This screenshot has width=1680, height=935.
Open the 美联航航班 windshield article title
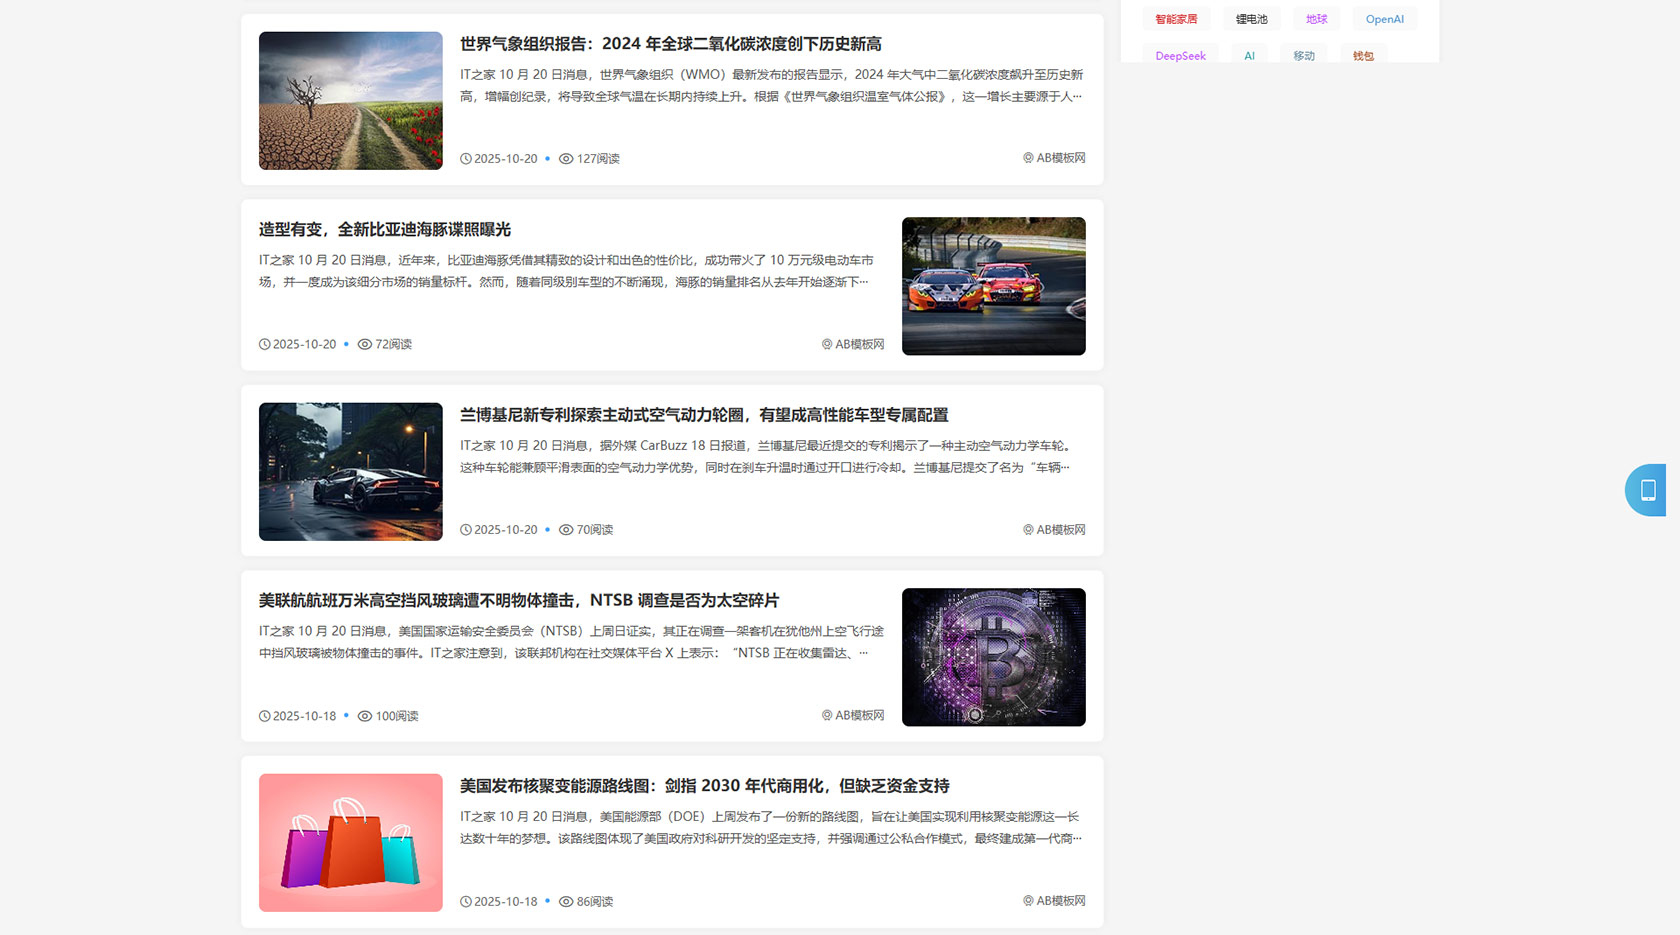[518, 600]
